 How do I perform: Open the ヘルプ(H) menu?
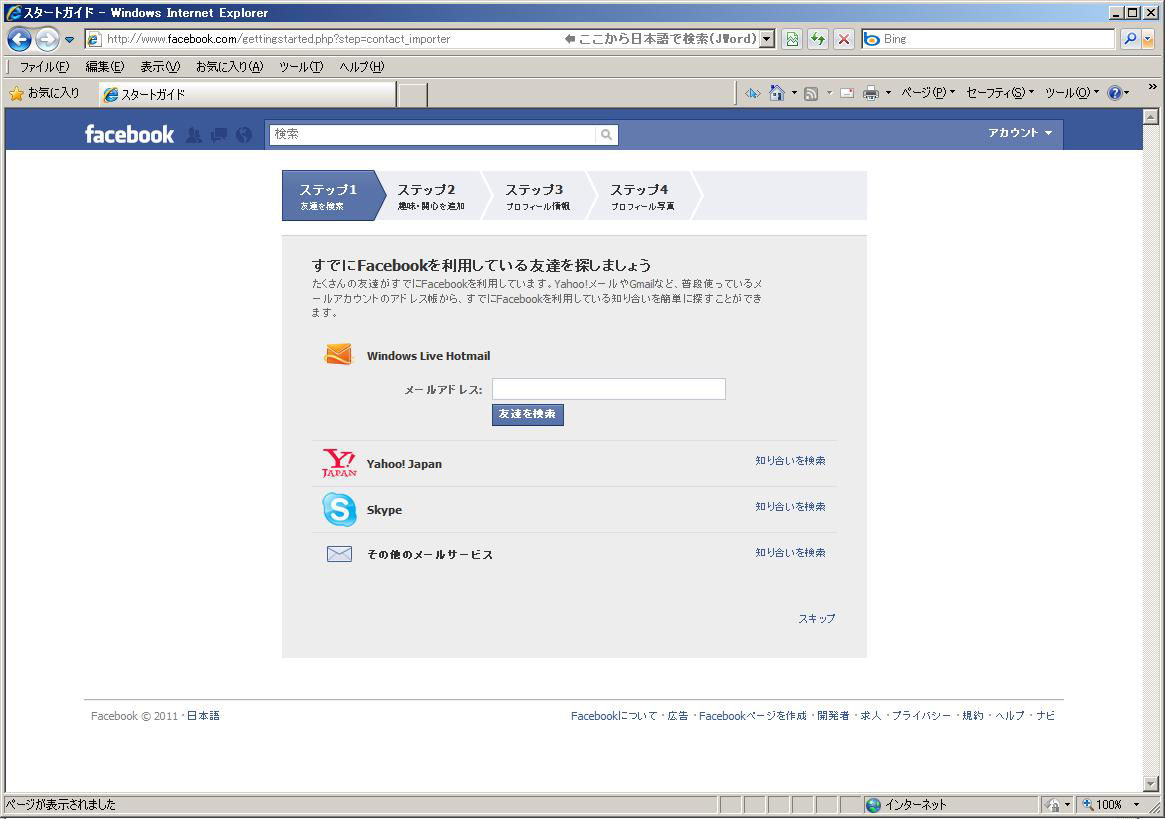click(362, 66)
